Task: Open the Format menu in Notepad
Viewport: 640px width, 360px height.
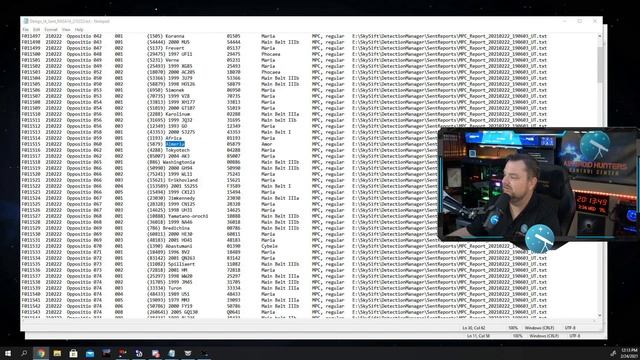Action: click(51, 29)
